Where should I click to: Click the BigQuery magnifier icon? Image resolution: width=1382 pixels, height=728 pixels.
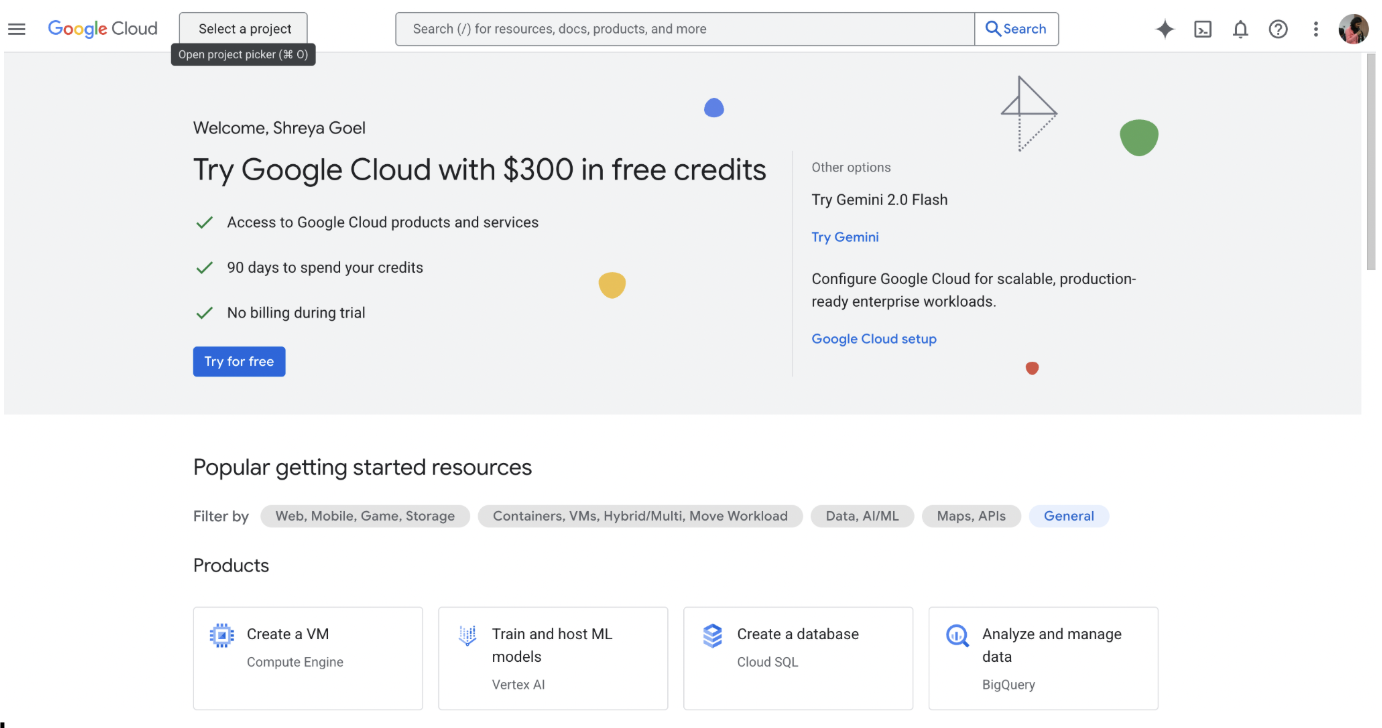pyautogui.click(x=957, y=635)
